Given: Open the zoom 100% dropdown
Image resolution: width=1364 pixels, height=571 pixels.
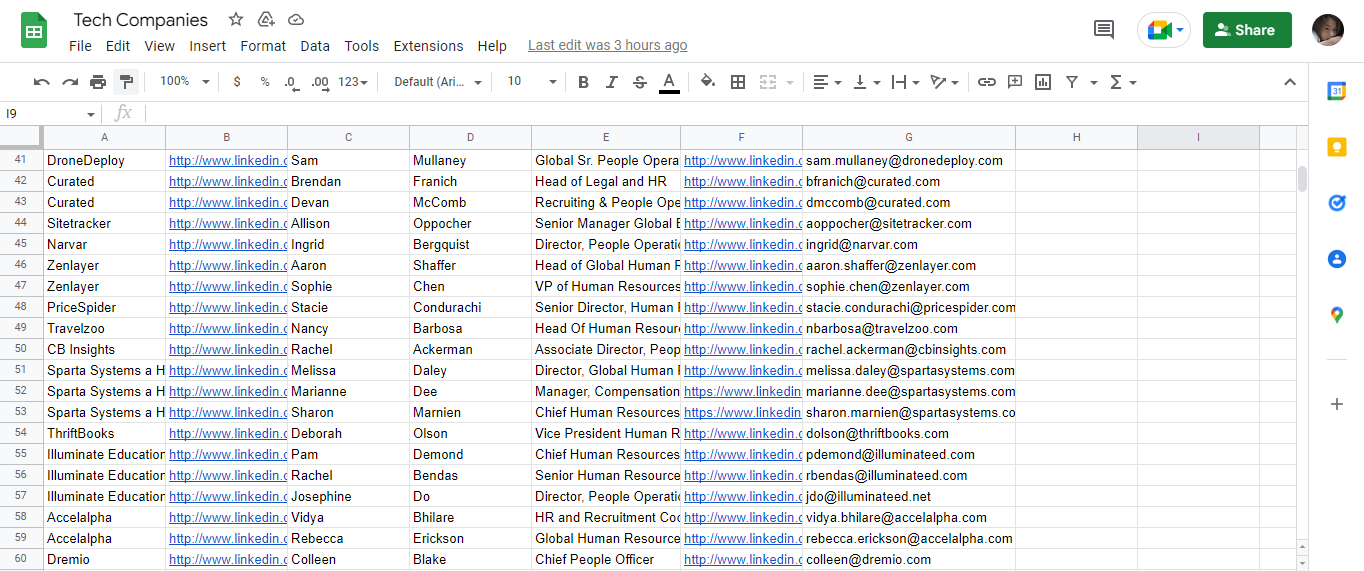Looking at the screenshot, I should pyautogui.click(x=185, y=82).
